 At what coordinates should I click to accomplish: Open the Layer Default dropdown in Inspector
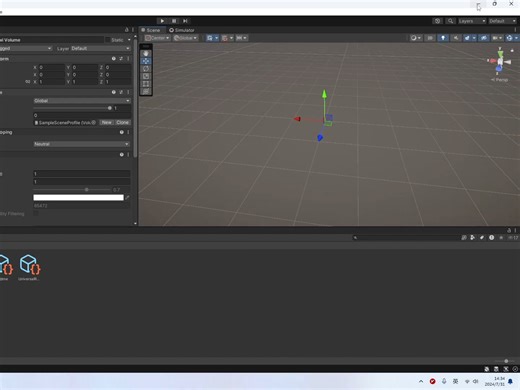coord(100,48)
